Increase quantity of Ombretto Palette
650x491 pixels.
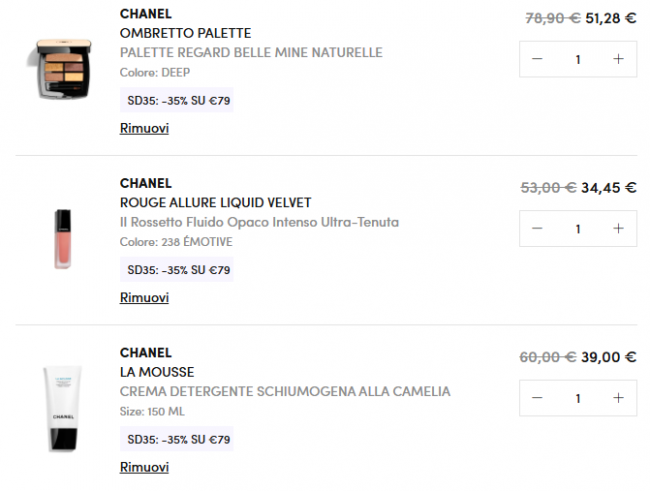(618, 59)
